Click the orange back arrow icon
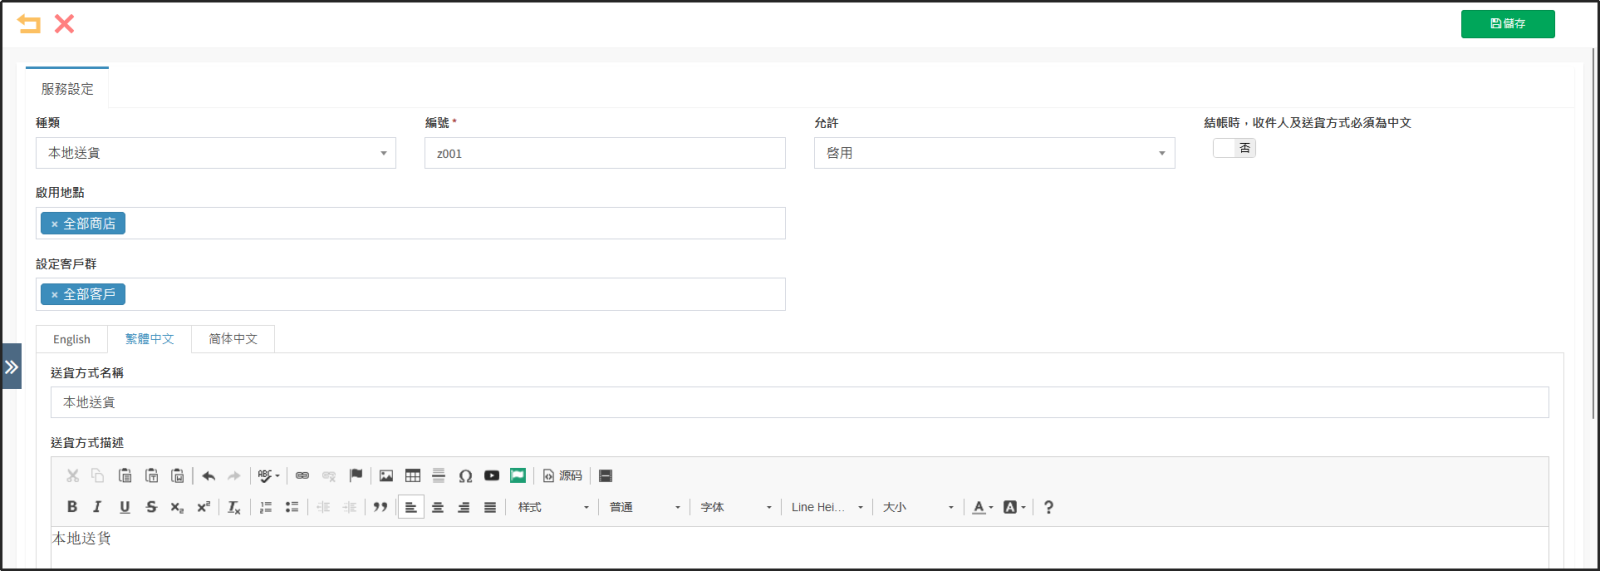Screen dimensions: 1600x571 [x=29, y=24]
